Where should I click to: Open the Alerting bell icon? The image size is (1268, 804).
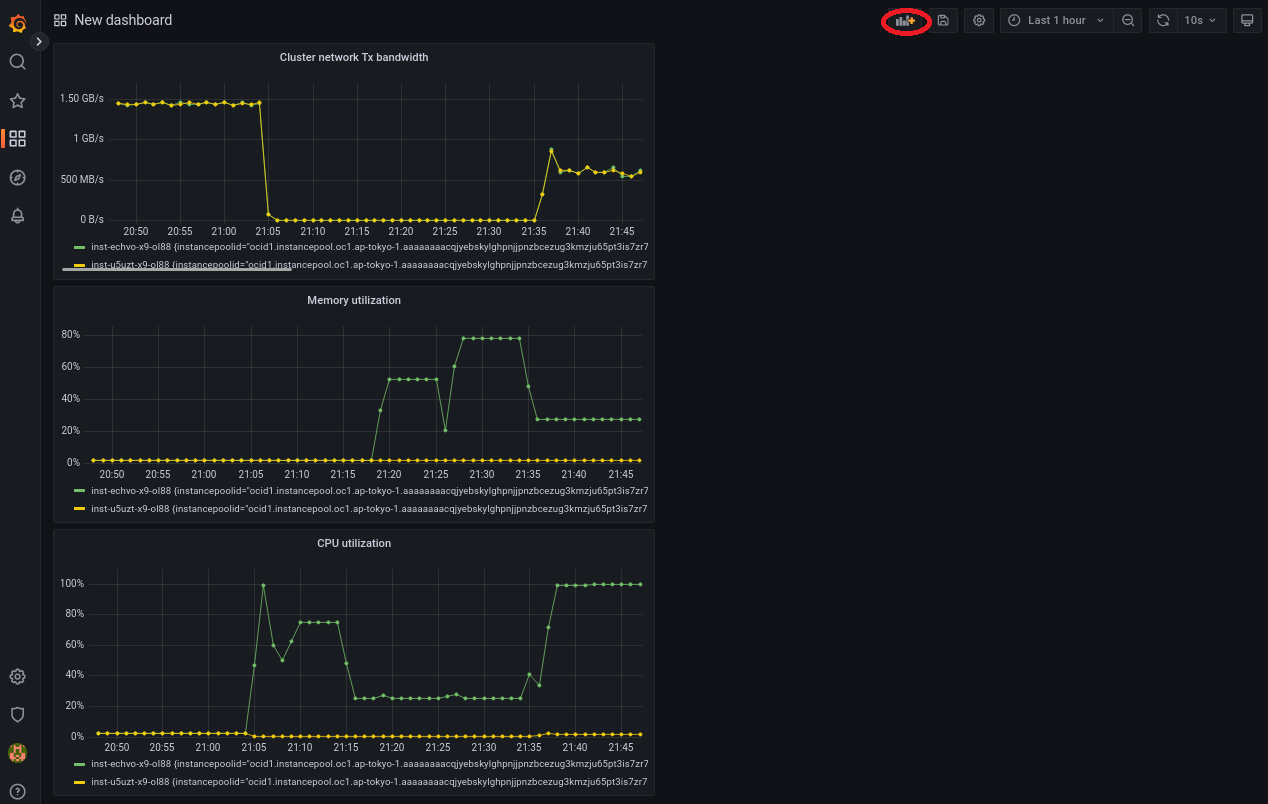(17, 216)
